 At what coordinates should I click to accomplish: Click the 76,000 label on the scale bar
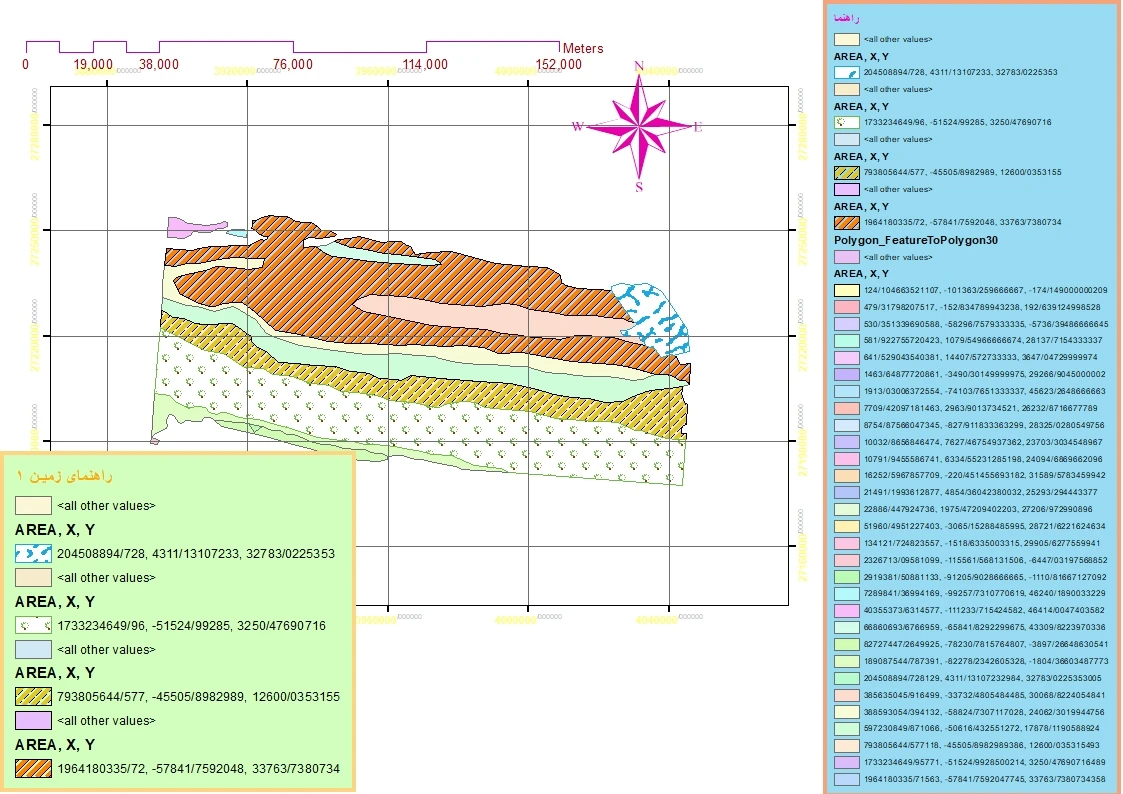(x=292, y=65)
